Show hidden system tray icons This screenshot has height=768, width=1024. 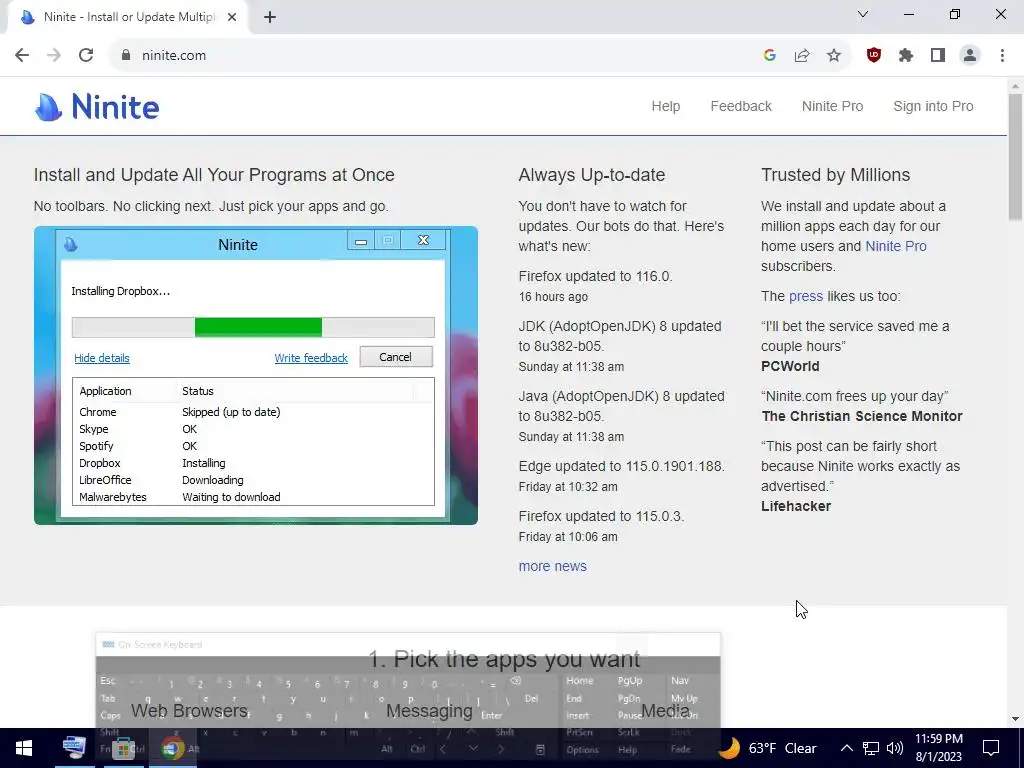pos(846,748)
